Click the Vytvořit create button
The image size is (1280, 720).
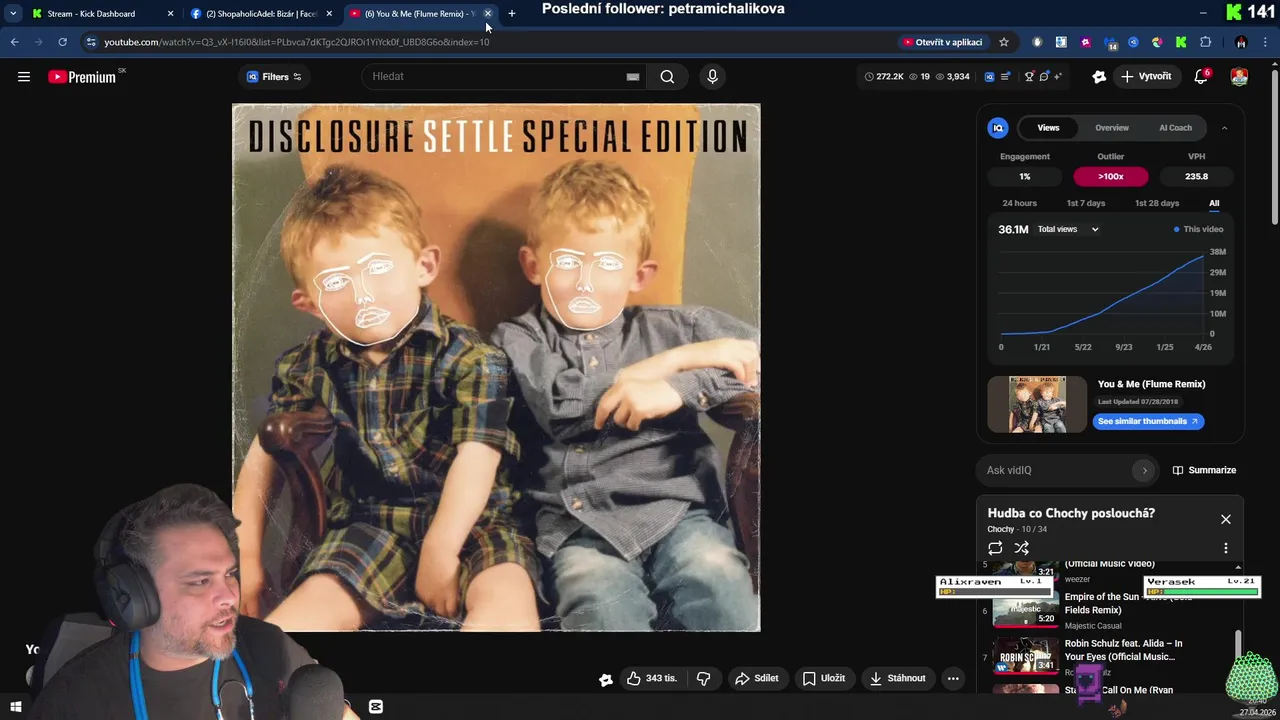pyautogui.click(x=1145, y=76)
